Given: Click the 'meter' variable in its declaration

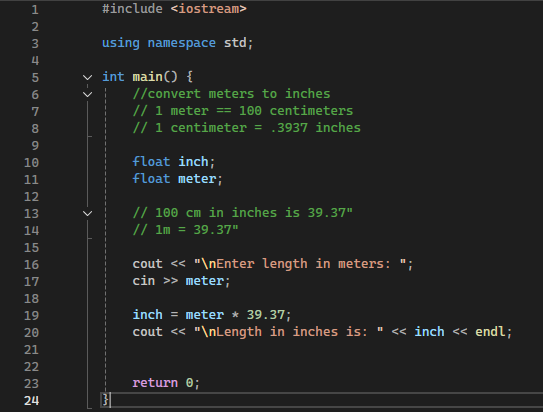Looking at the screenshot, I should (197, 179).
